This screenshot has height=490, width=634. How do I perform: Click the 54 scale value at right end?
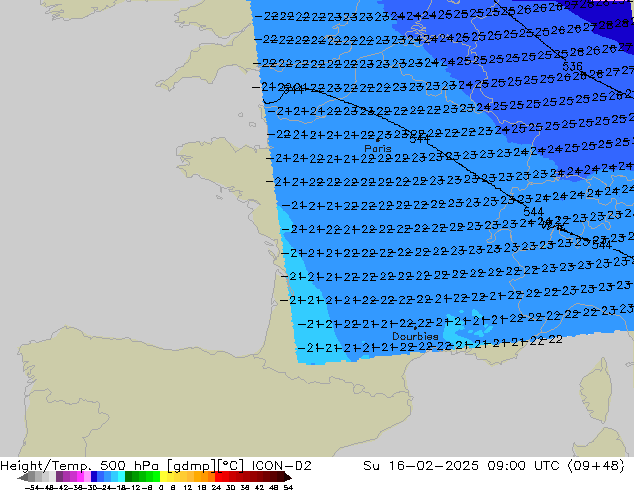288,487
